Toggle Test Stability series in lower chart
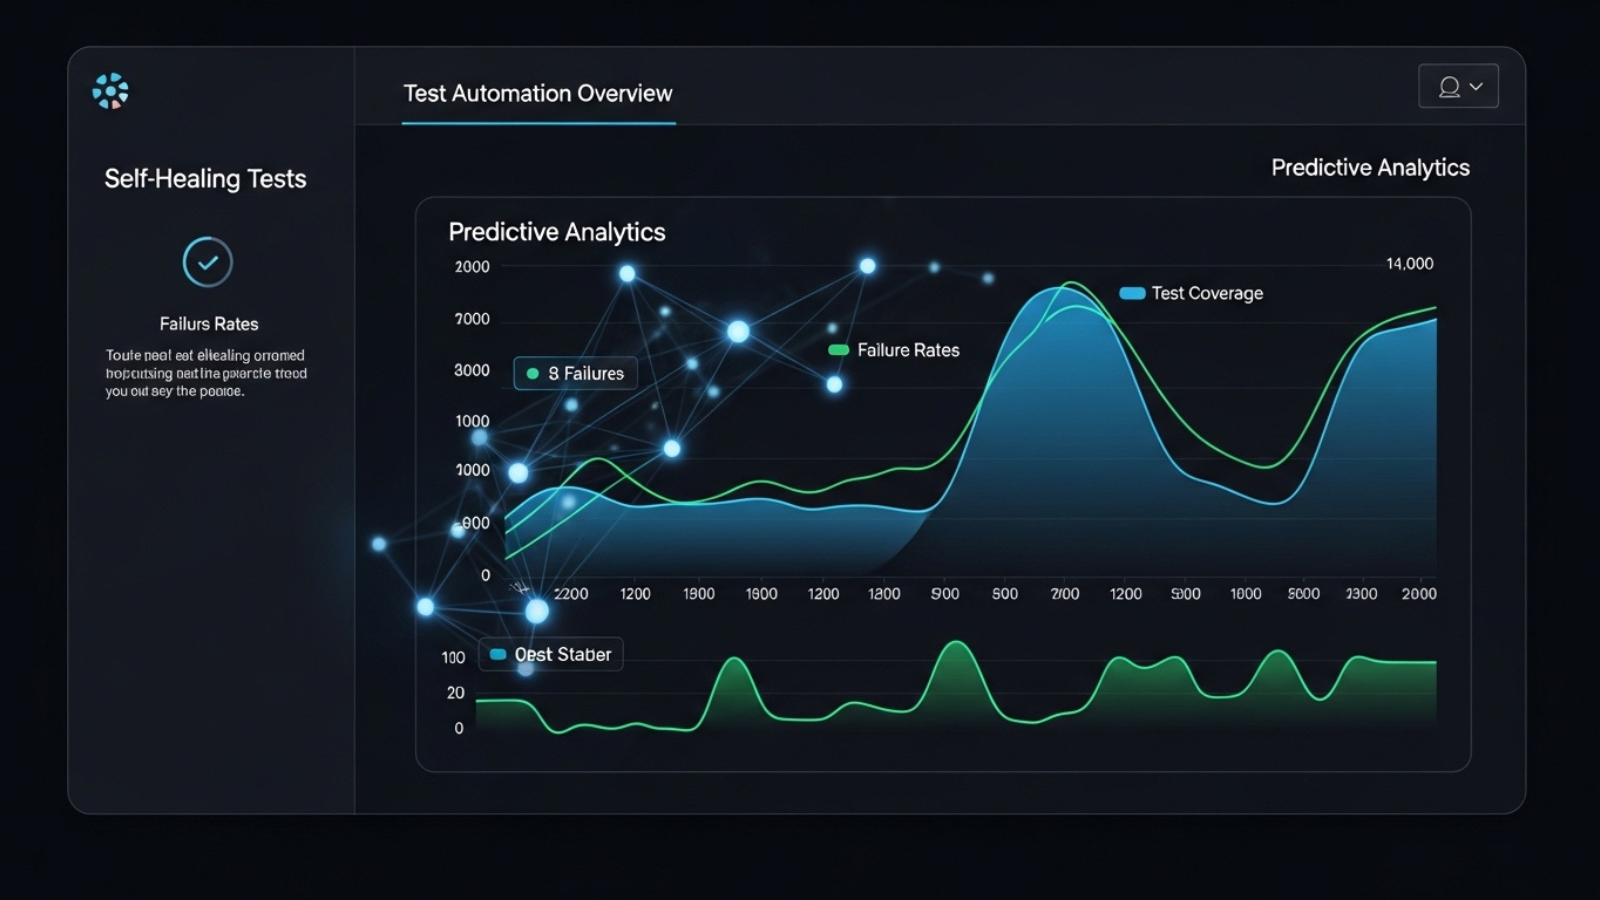This screenshot has width=1600, height=900. [550, 654]
